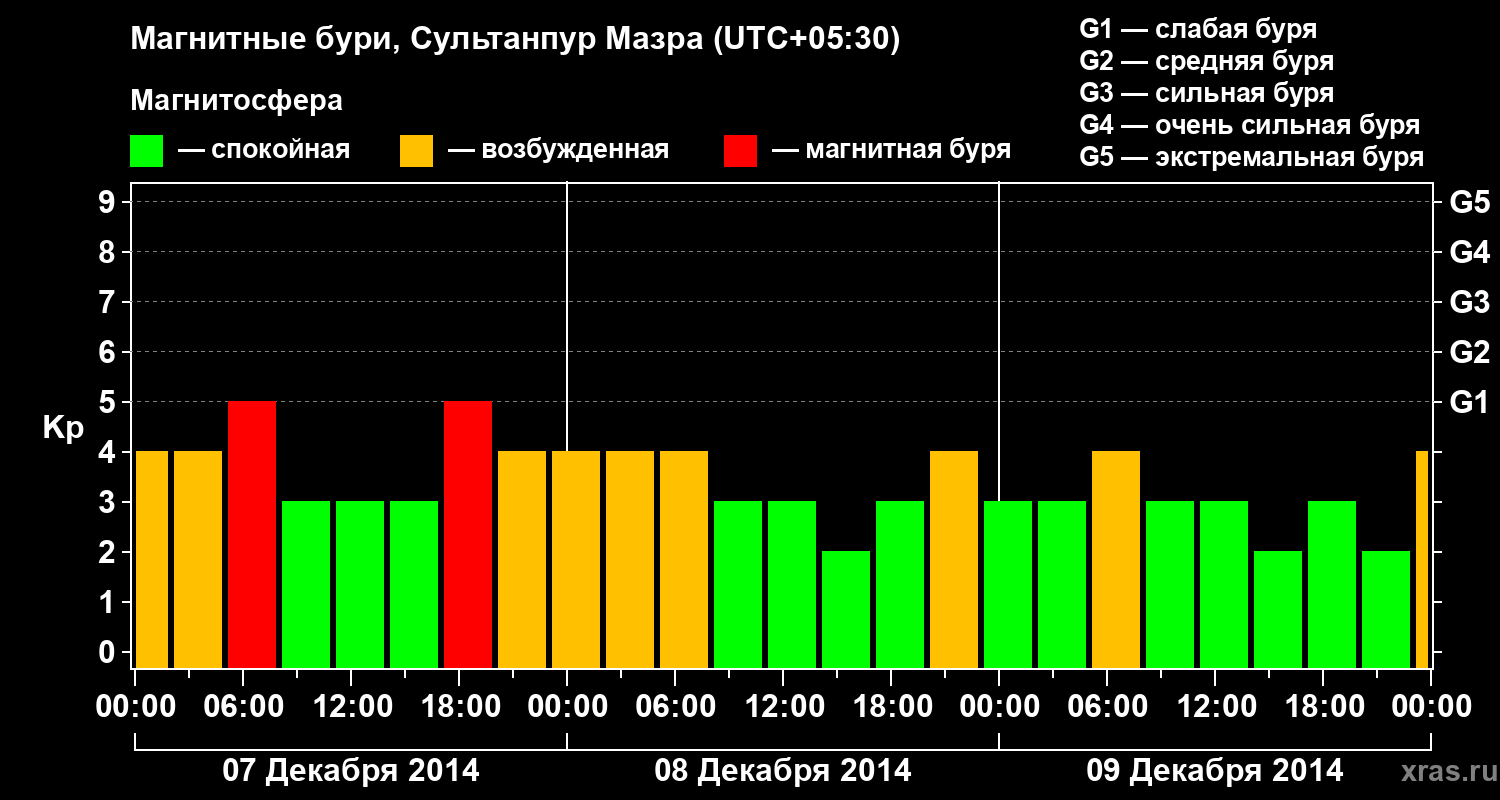Click the first orange bar at 00:00 on 07 Декабря
Screen dimensions: 1500x800
pos(152,560)
